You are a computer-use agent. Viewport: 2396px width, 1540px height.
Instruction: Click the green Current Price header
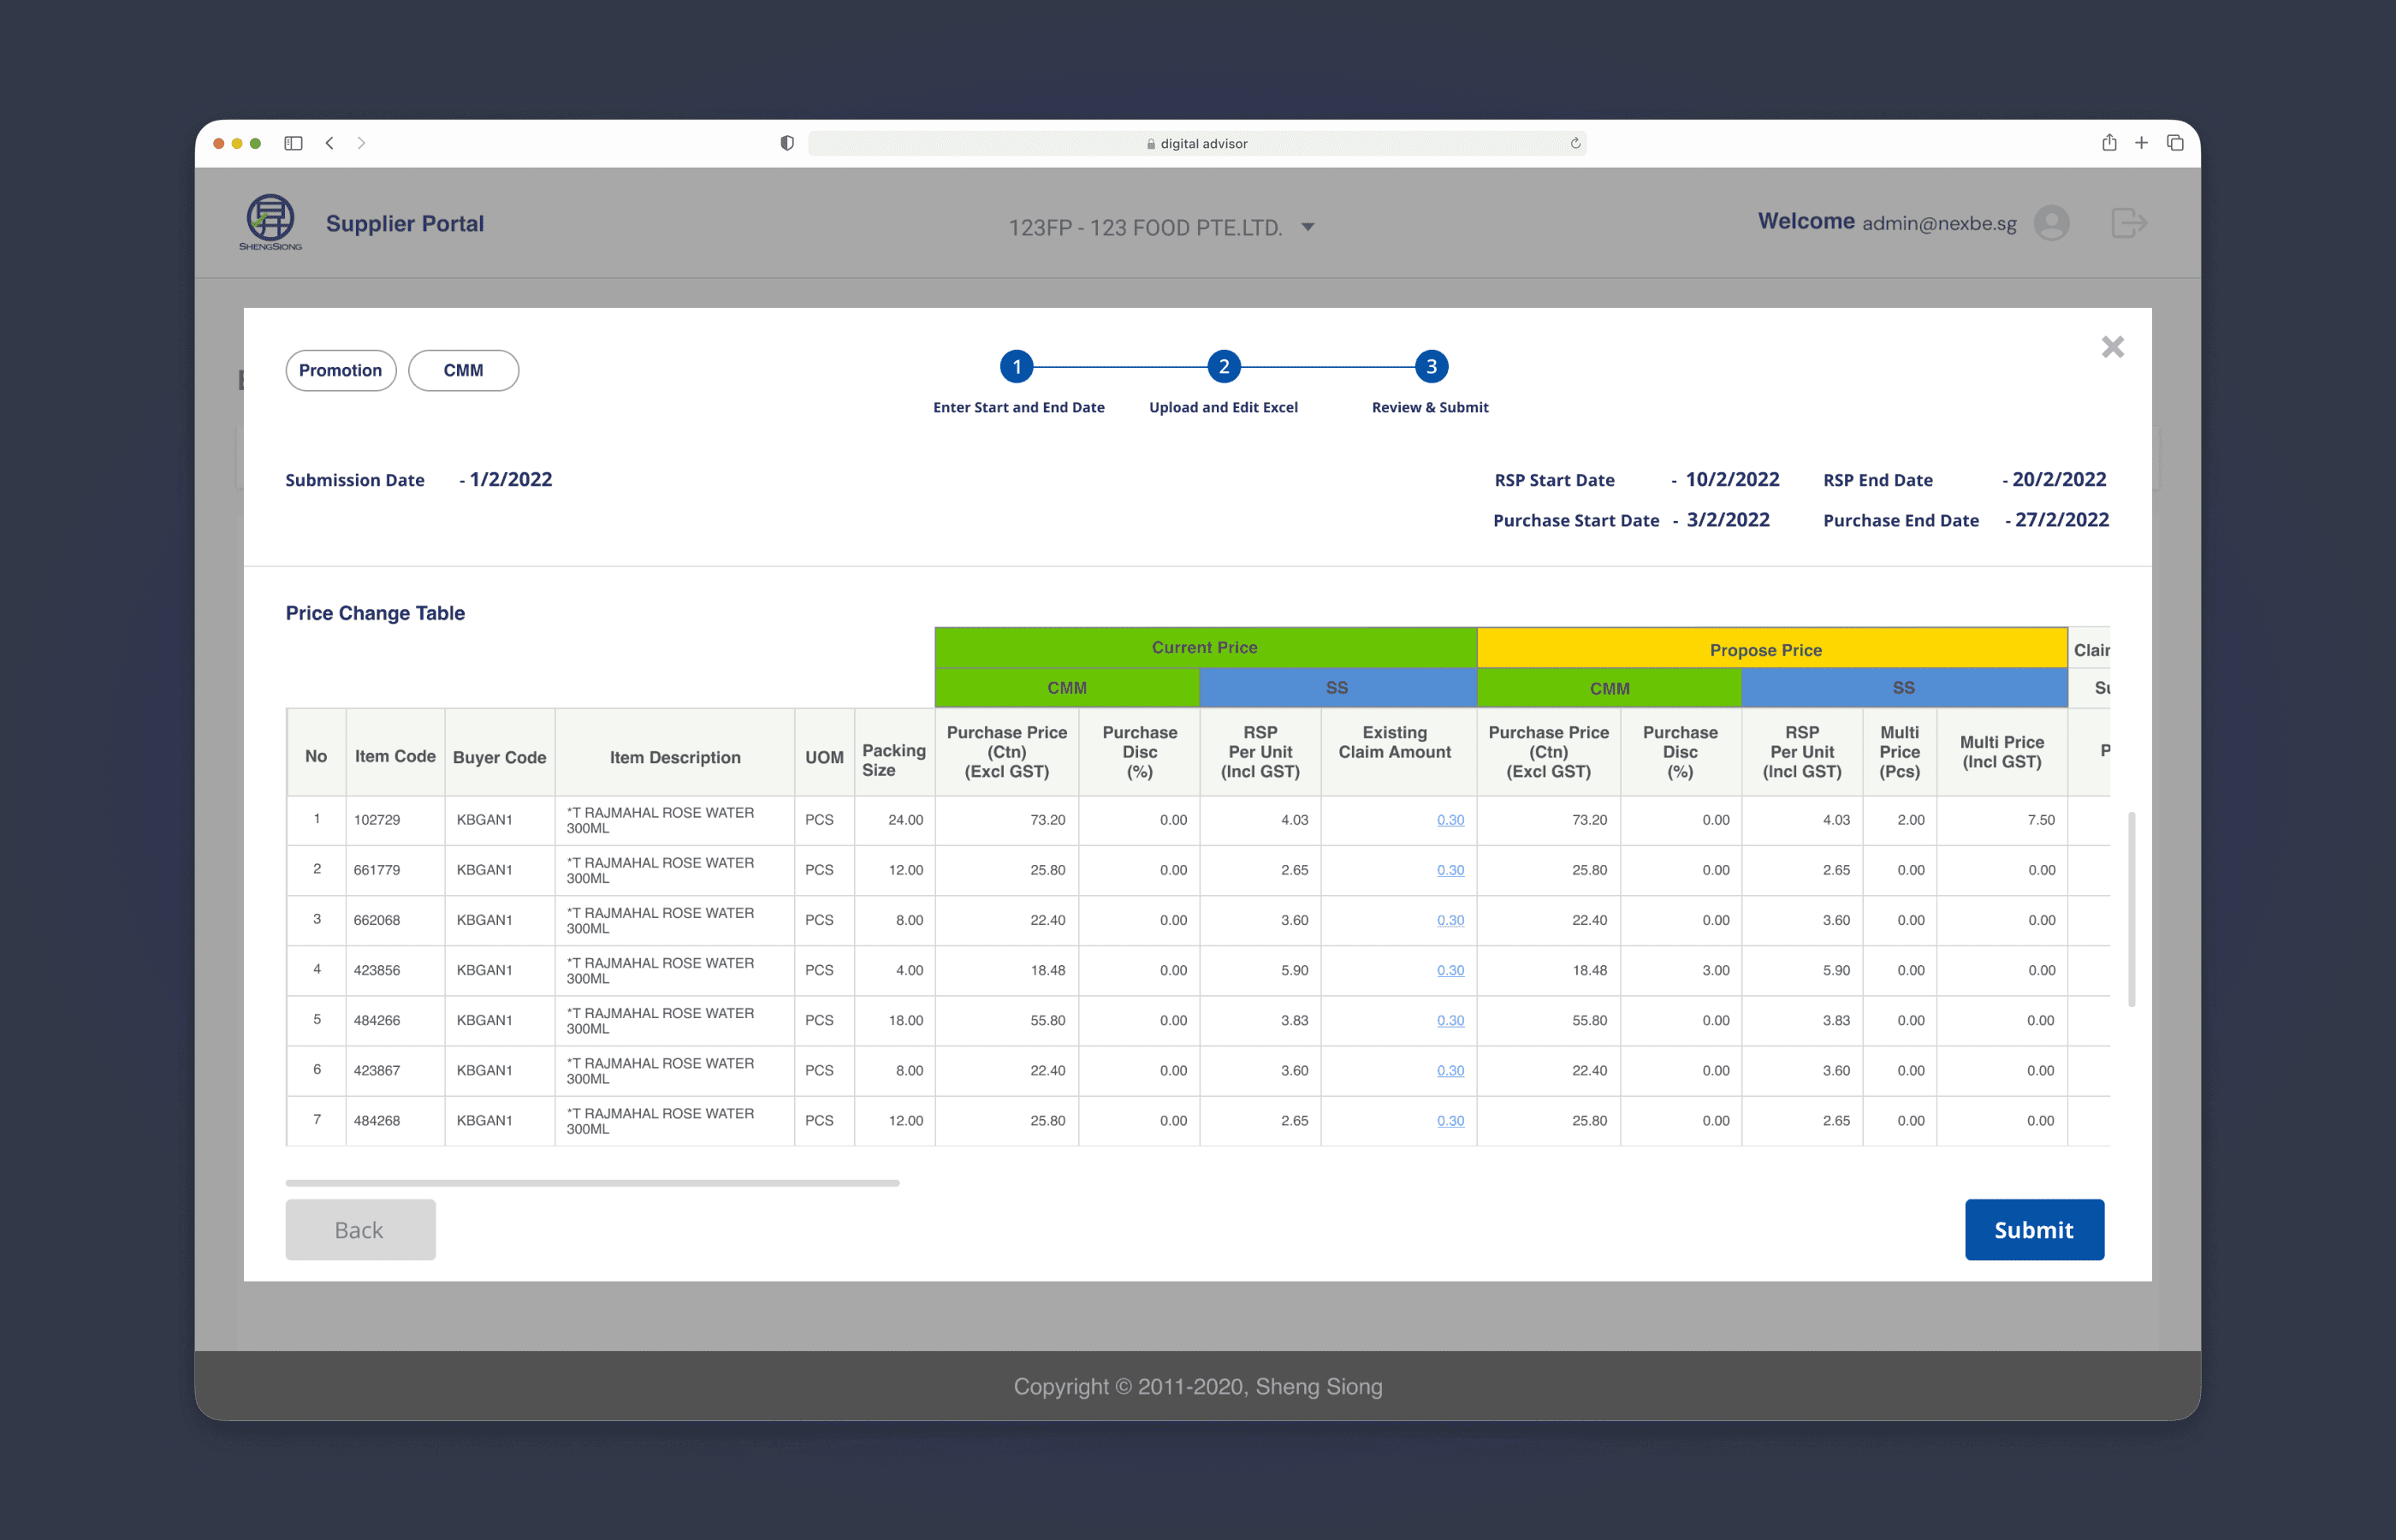click(1205, 647)
